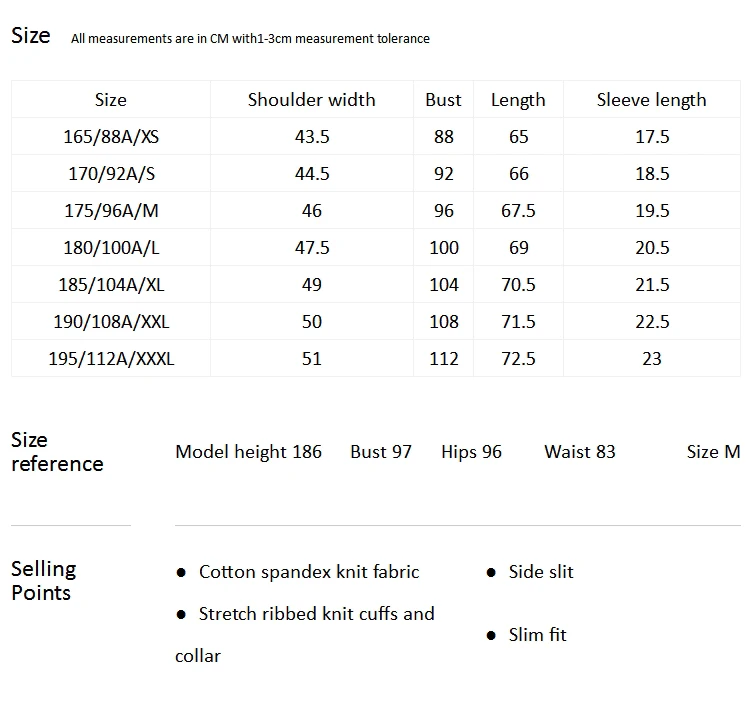Select the 165/88A/XS size row label
Screen dimensions: 750x718
coord(111,137)
